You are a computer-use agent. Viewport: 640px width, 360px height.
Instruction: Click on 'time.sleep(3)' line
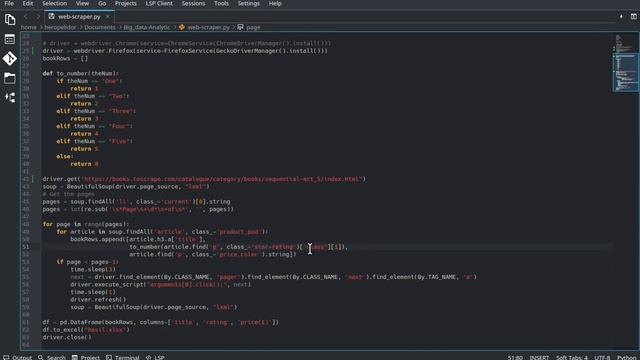coord(93,269)
